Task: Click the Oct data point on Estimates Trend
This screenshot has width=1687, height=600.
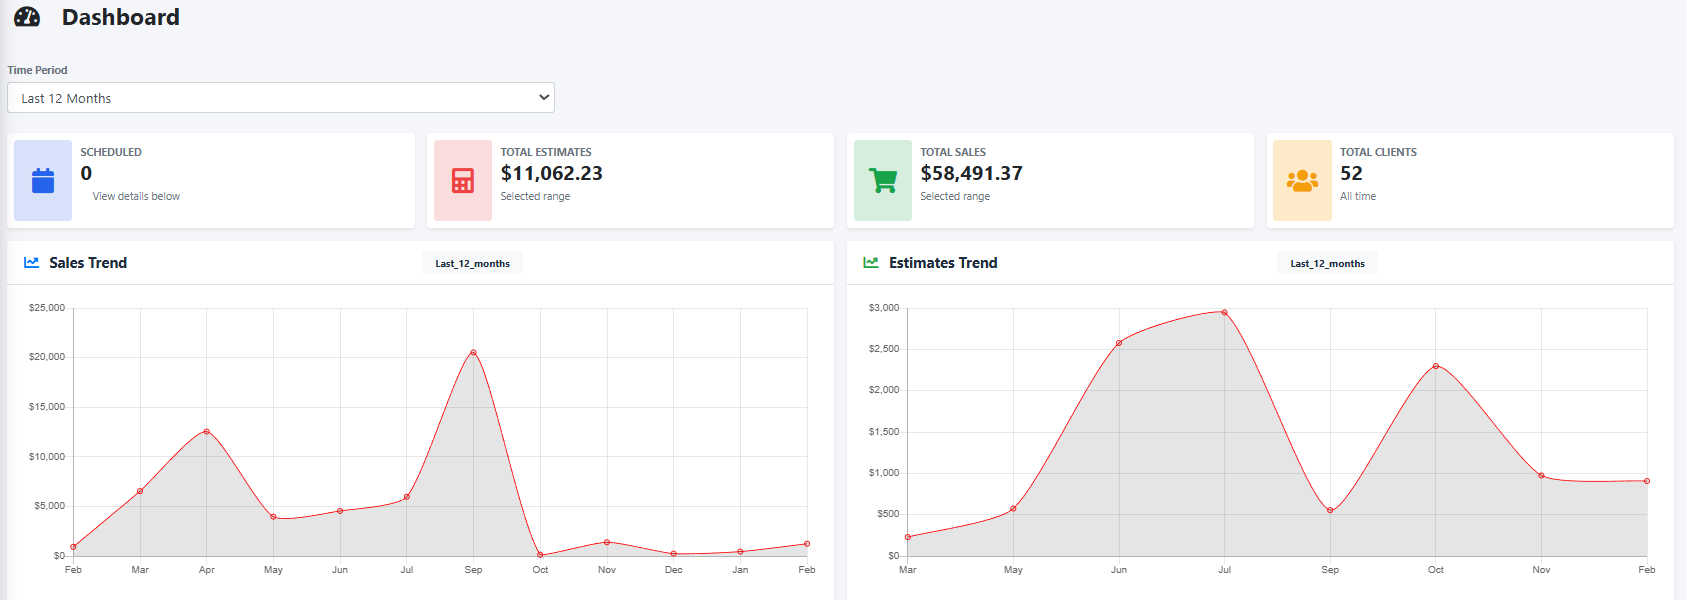Action: [x=1436, y=366]
